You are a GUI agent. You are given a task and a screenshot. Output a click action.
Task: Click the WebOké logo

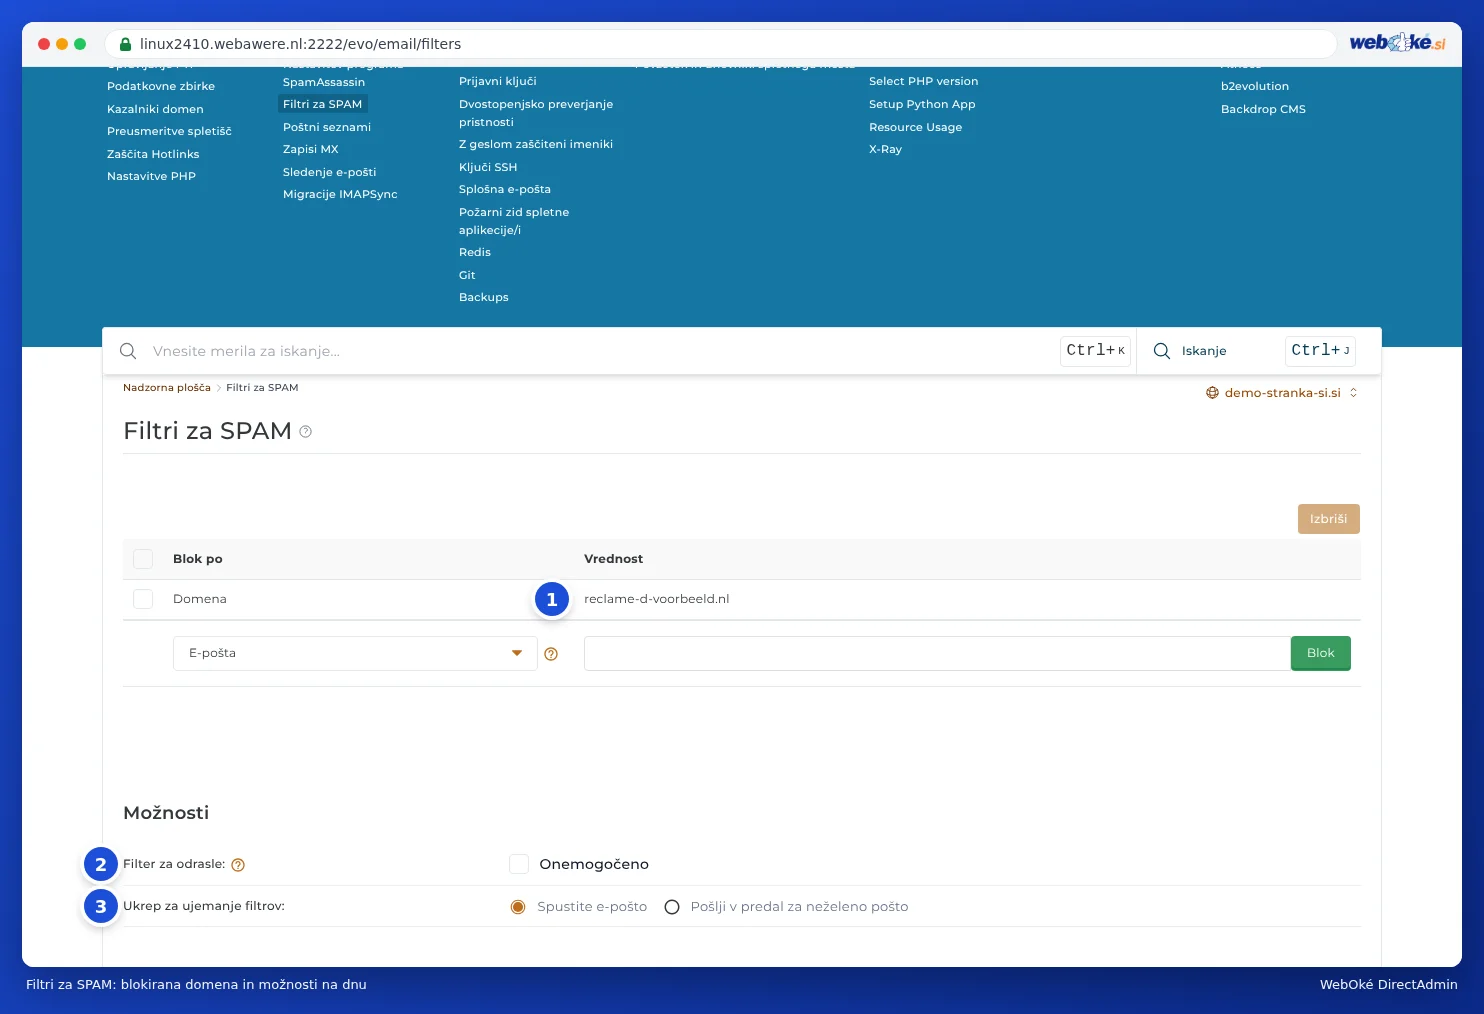coord(1397,43)
